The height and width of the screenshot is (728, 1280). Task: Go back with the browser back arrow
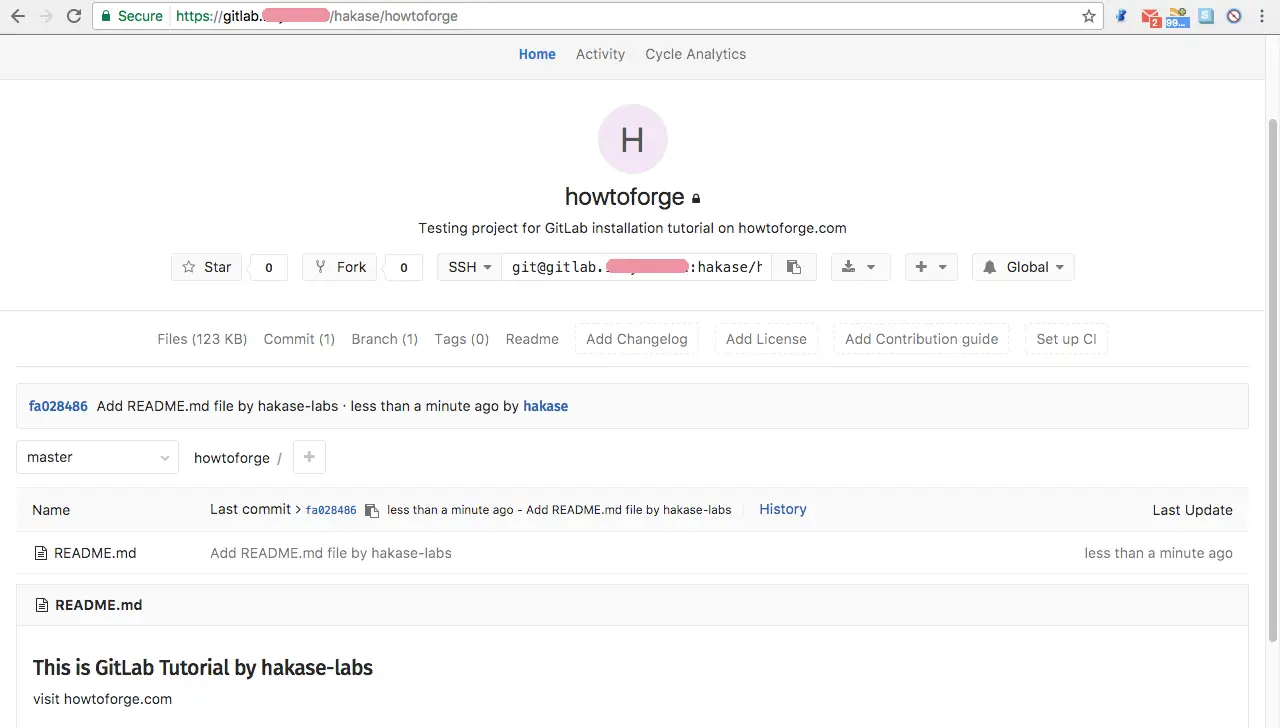click(x=18, y=16)
